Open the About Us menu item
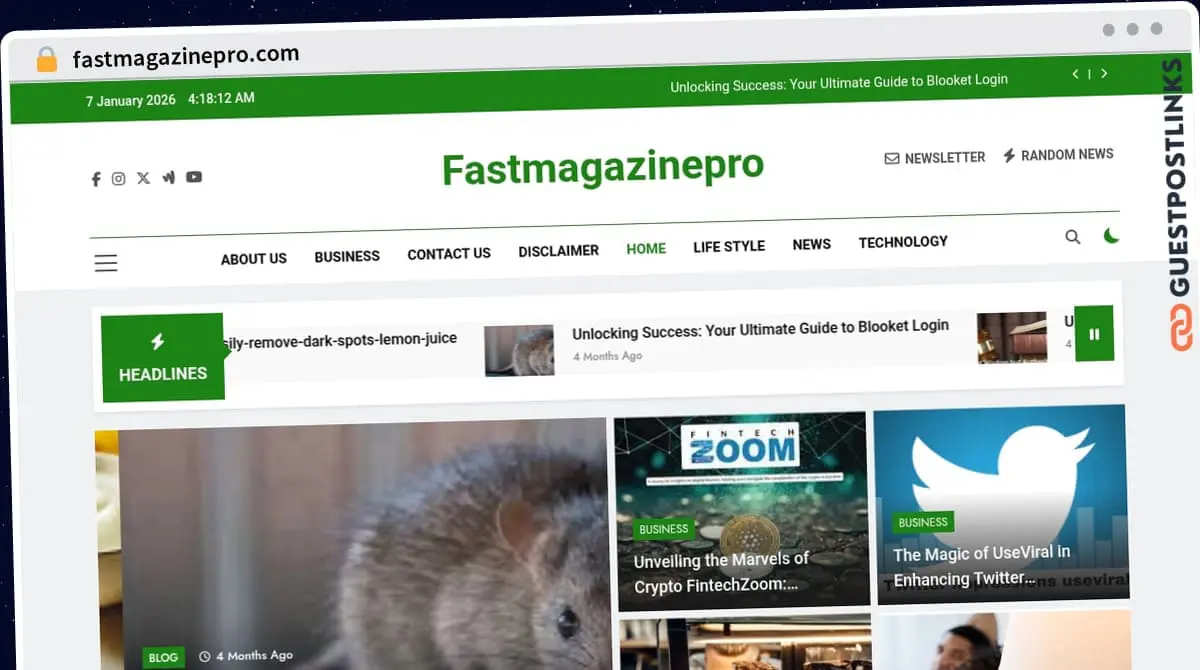Viewport: 1200px width, 670px height. pyautogui.click(x=254, y=259)
